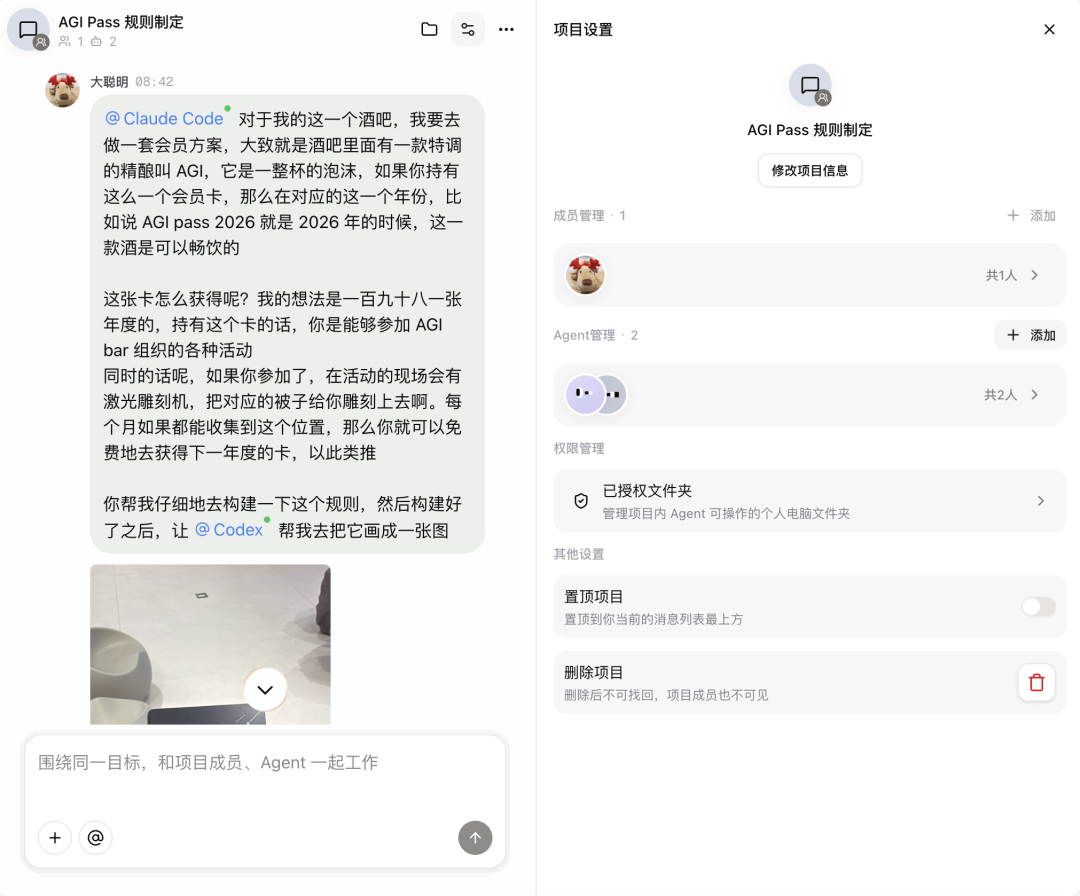Open the three-dot more options menu
Viewport: 1080px width, 896px height.
tap(506, 29)
